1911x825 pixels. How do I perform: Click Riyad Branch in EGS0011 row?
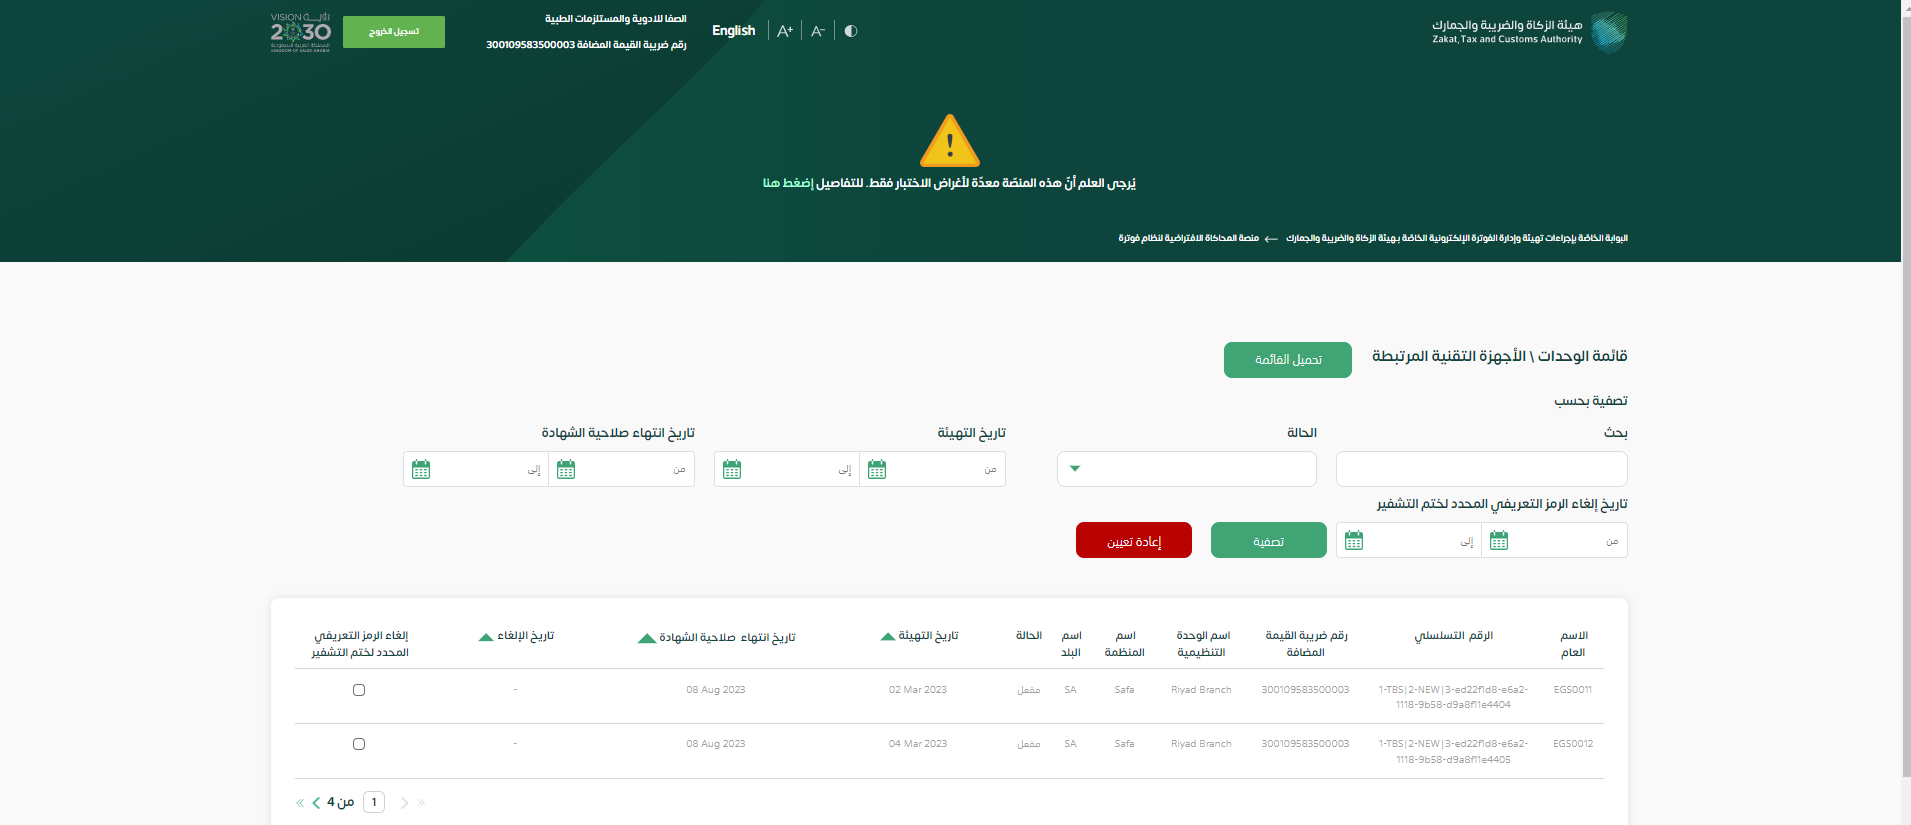(x=1201, y=690)
